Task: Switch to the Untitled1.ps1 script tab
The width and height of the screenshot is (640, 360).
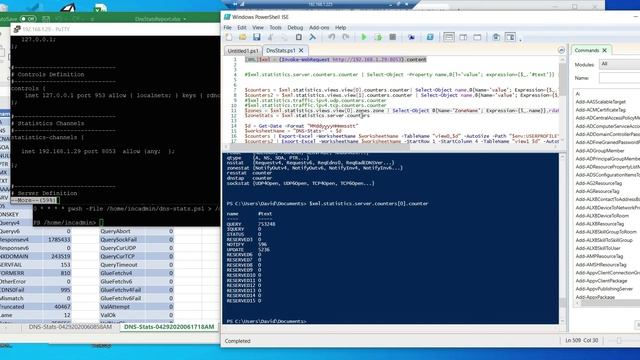Action: (243, 51)
